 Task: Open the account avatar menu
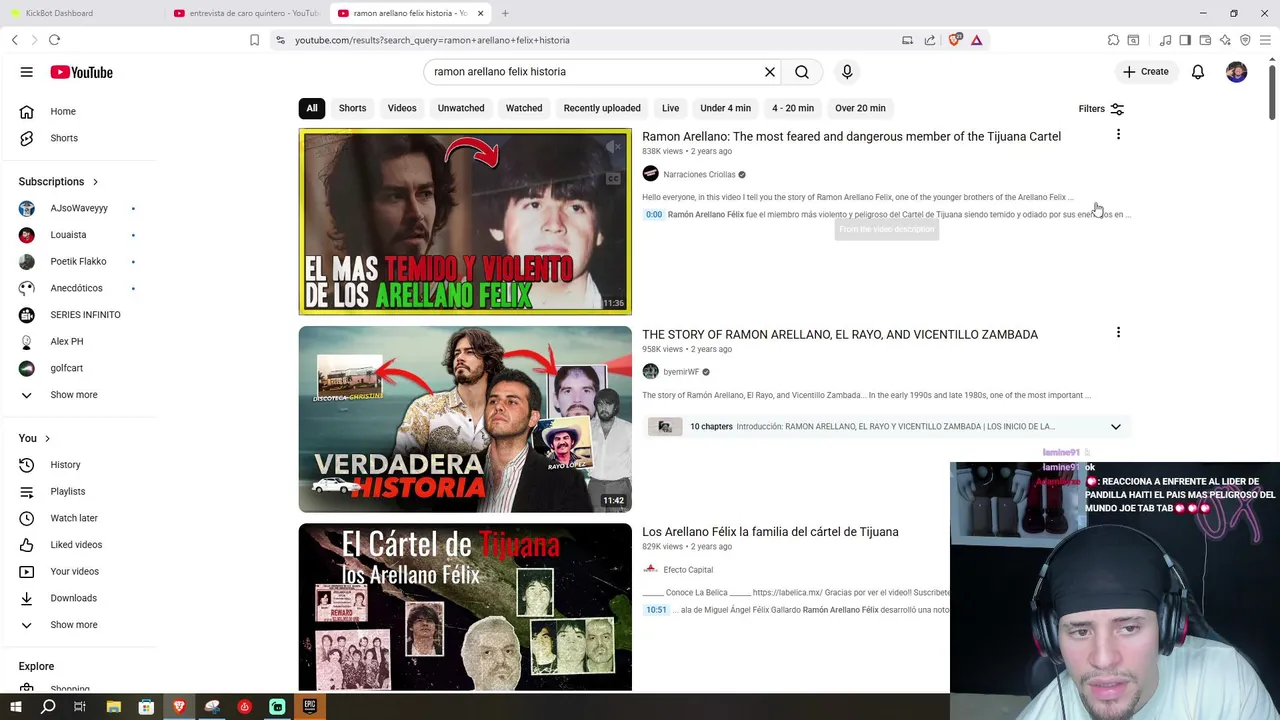(x=1237, y=72)
